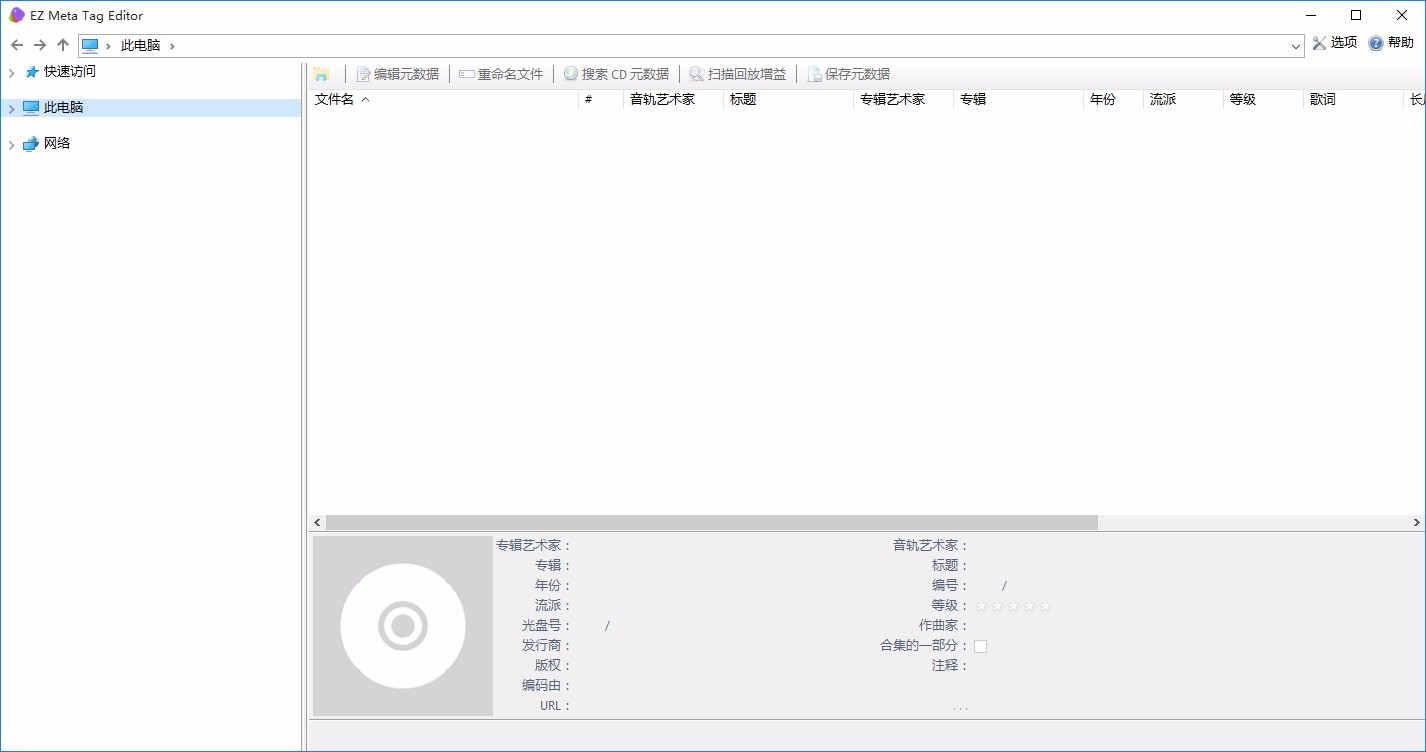The image size is (1426, 752).
Task: Sort by the 标题 column header
Action: coord(788,100)
